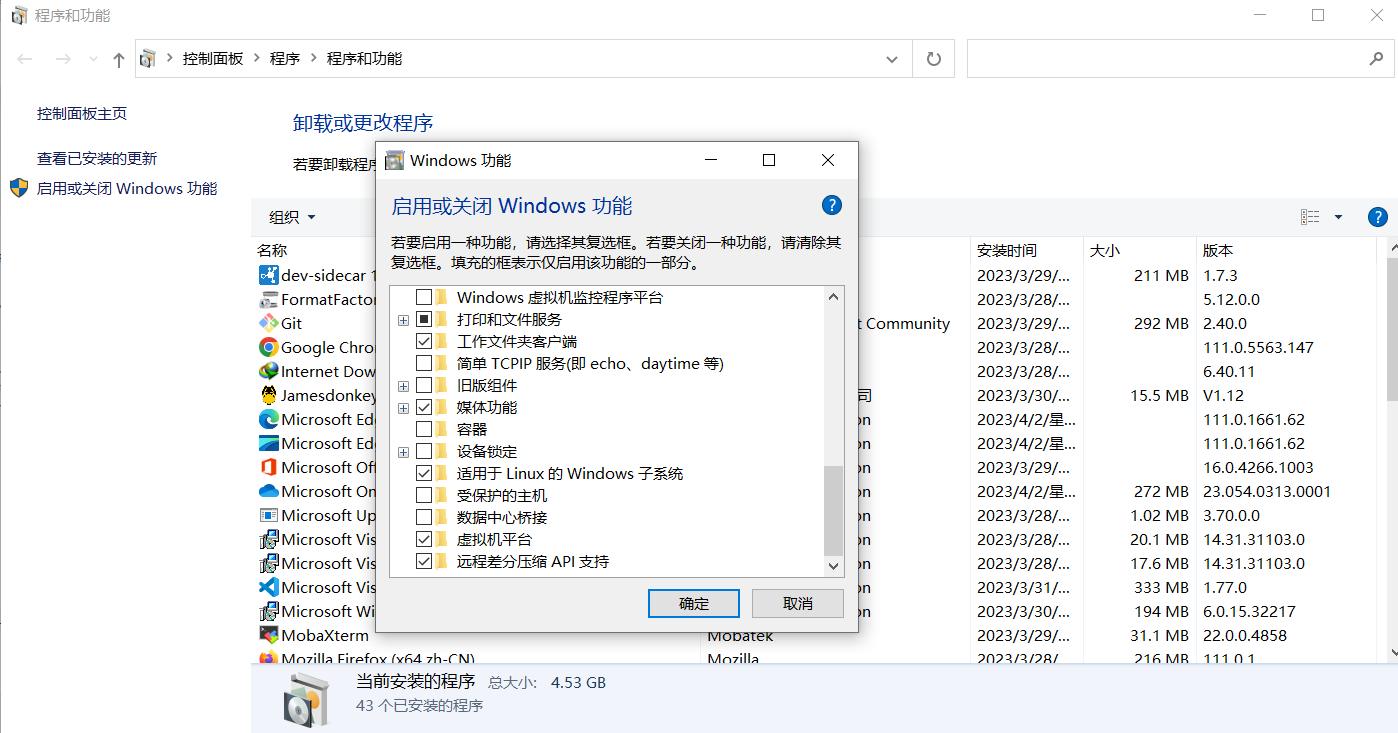
Task: Select the Git icon in the program list
Action: [x=268, y=323]
